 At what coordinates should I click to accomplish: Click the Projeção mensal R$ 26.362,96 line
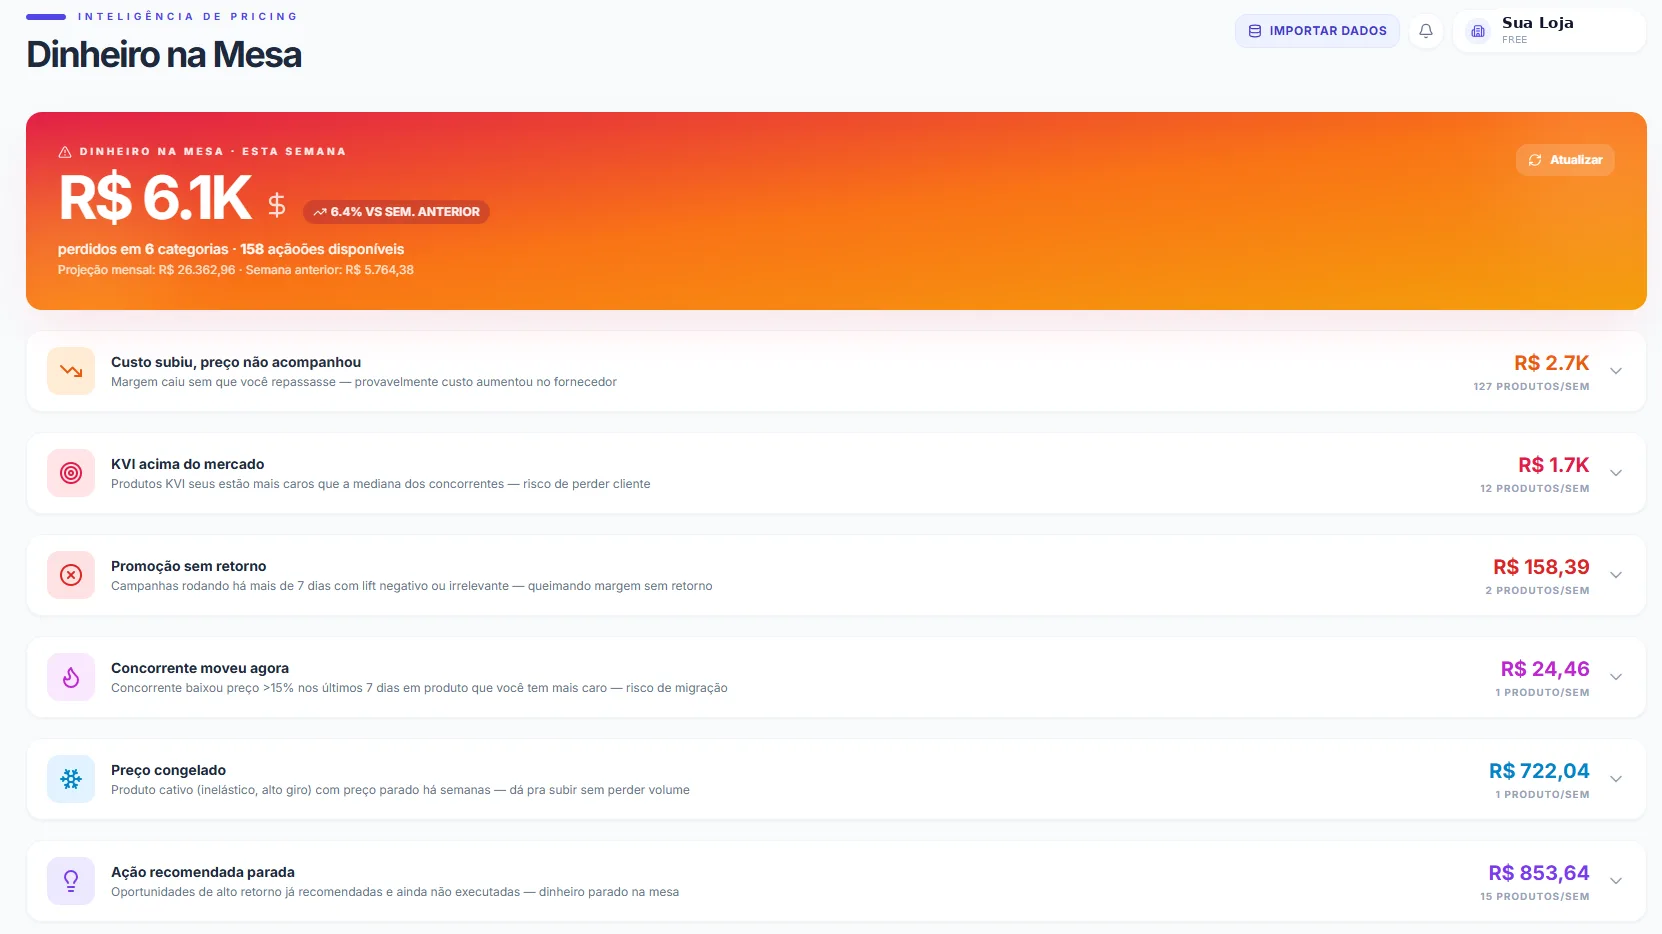point(236,270)
